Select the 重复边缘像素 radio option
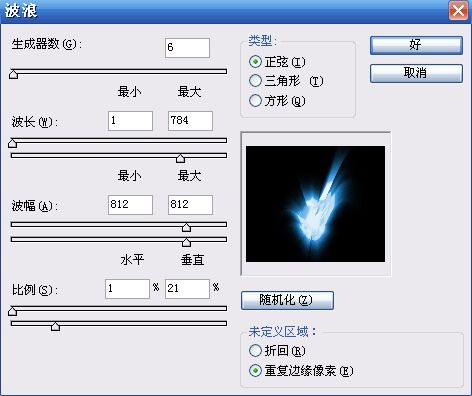Image resolution: width=472 pixels, height=396 pixels. (255, 370)
